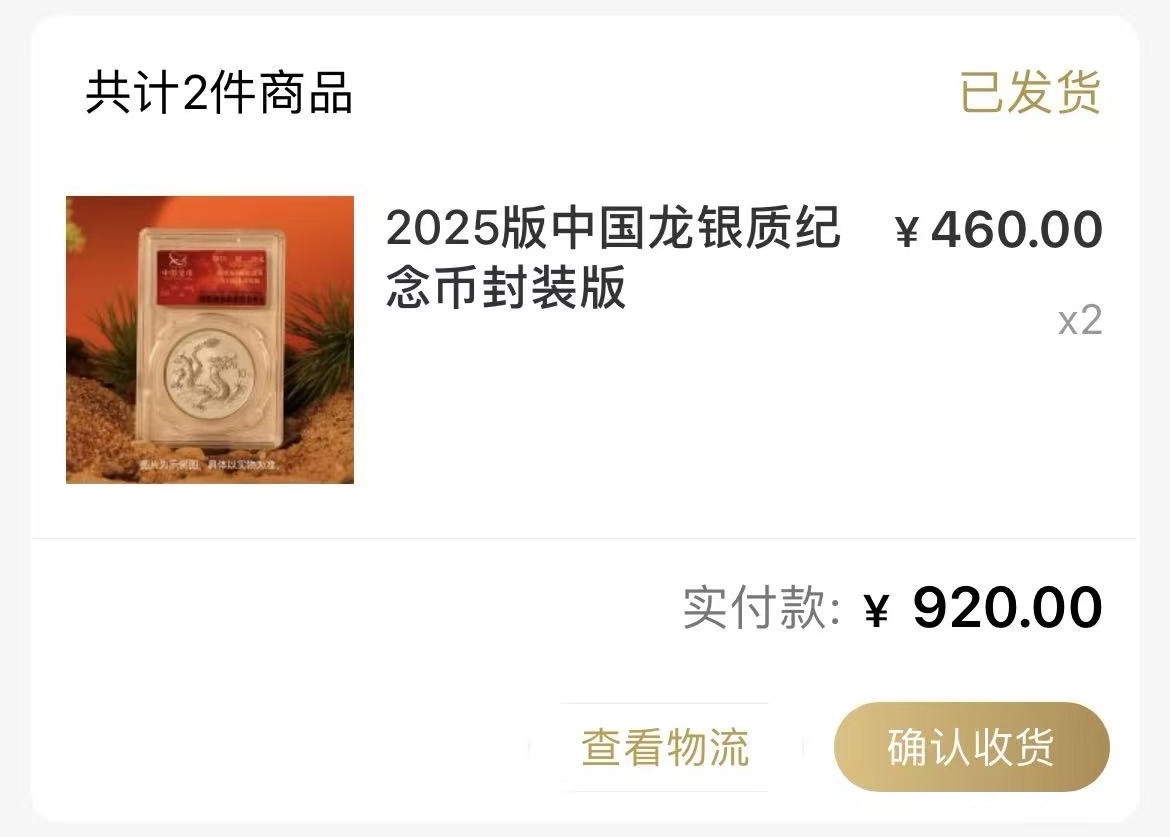Click the 念币封装版 second title line
Viewport: 1170px width, 837px height.
[506, 288]
